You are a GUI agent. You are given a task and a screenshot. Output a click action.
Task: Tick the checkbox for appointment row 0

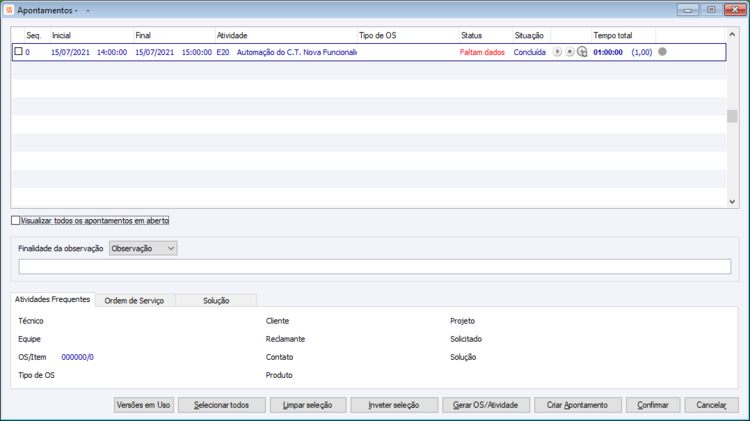coord(18,51)
